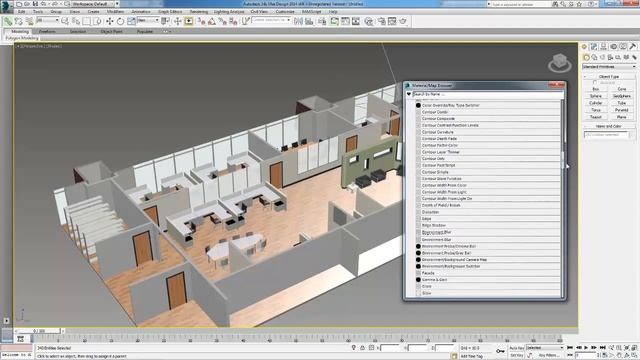This screenshot has width=640, height=360.
Task: Click the time slider handle
Action: pos(40,331)
